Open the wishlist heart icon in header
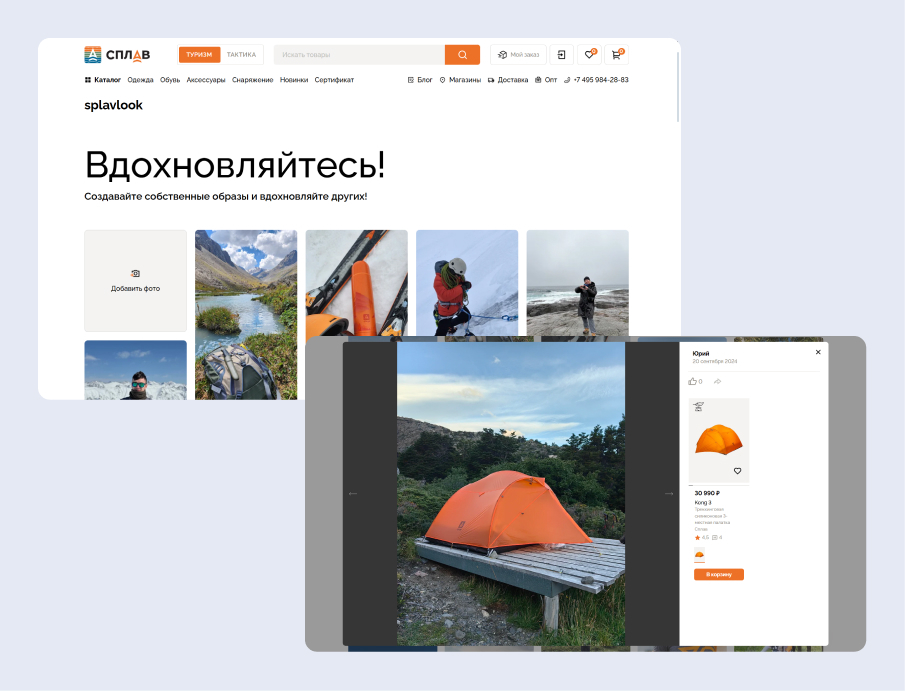This screenshot has height=691, width=905. (590, 55)
